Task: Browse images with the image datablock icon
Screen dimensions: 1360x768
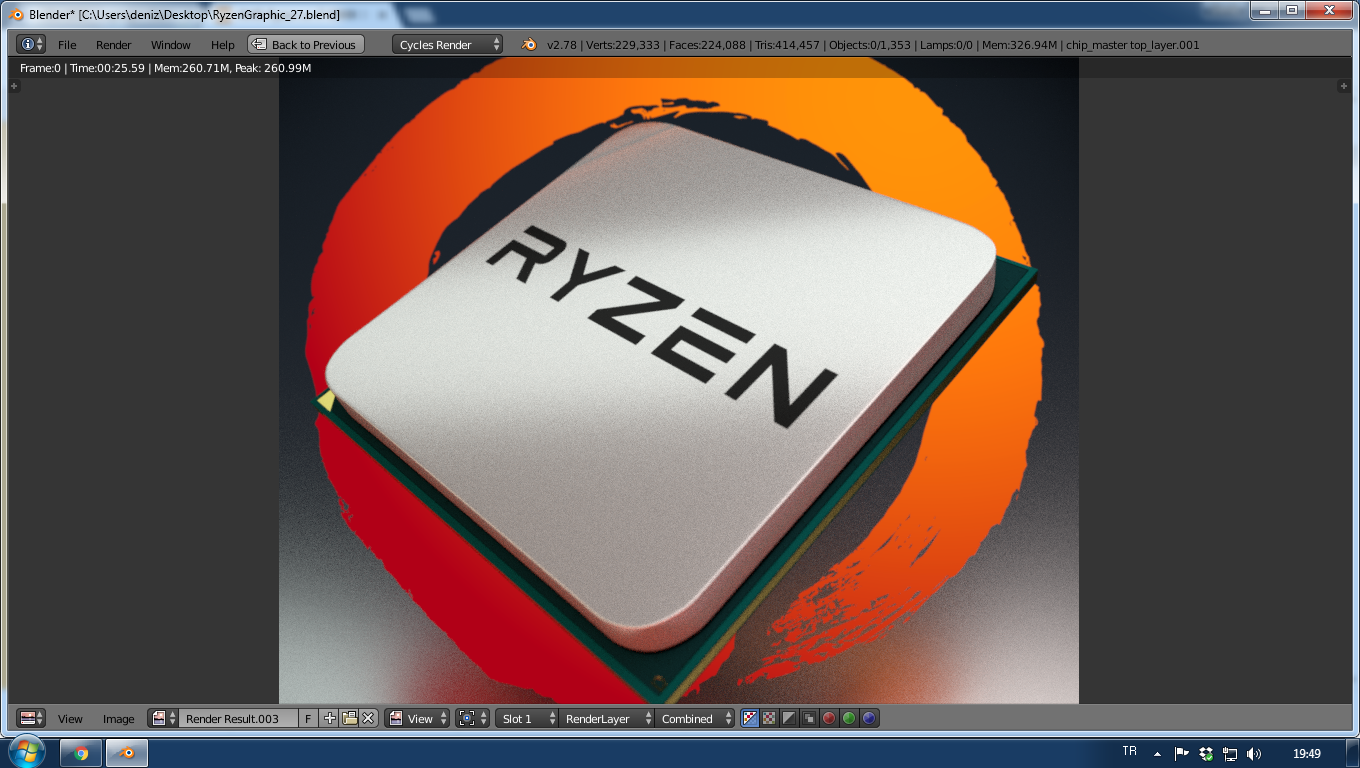Action: click(163, 718)
